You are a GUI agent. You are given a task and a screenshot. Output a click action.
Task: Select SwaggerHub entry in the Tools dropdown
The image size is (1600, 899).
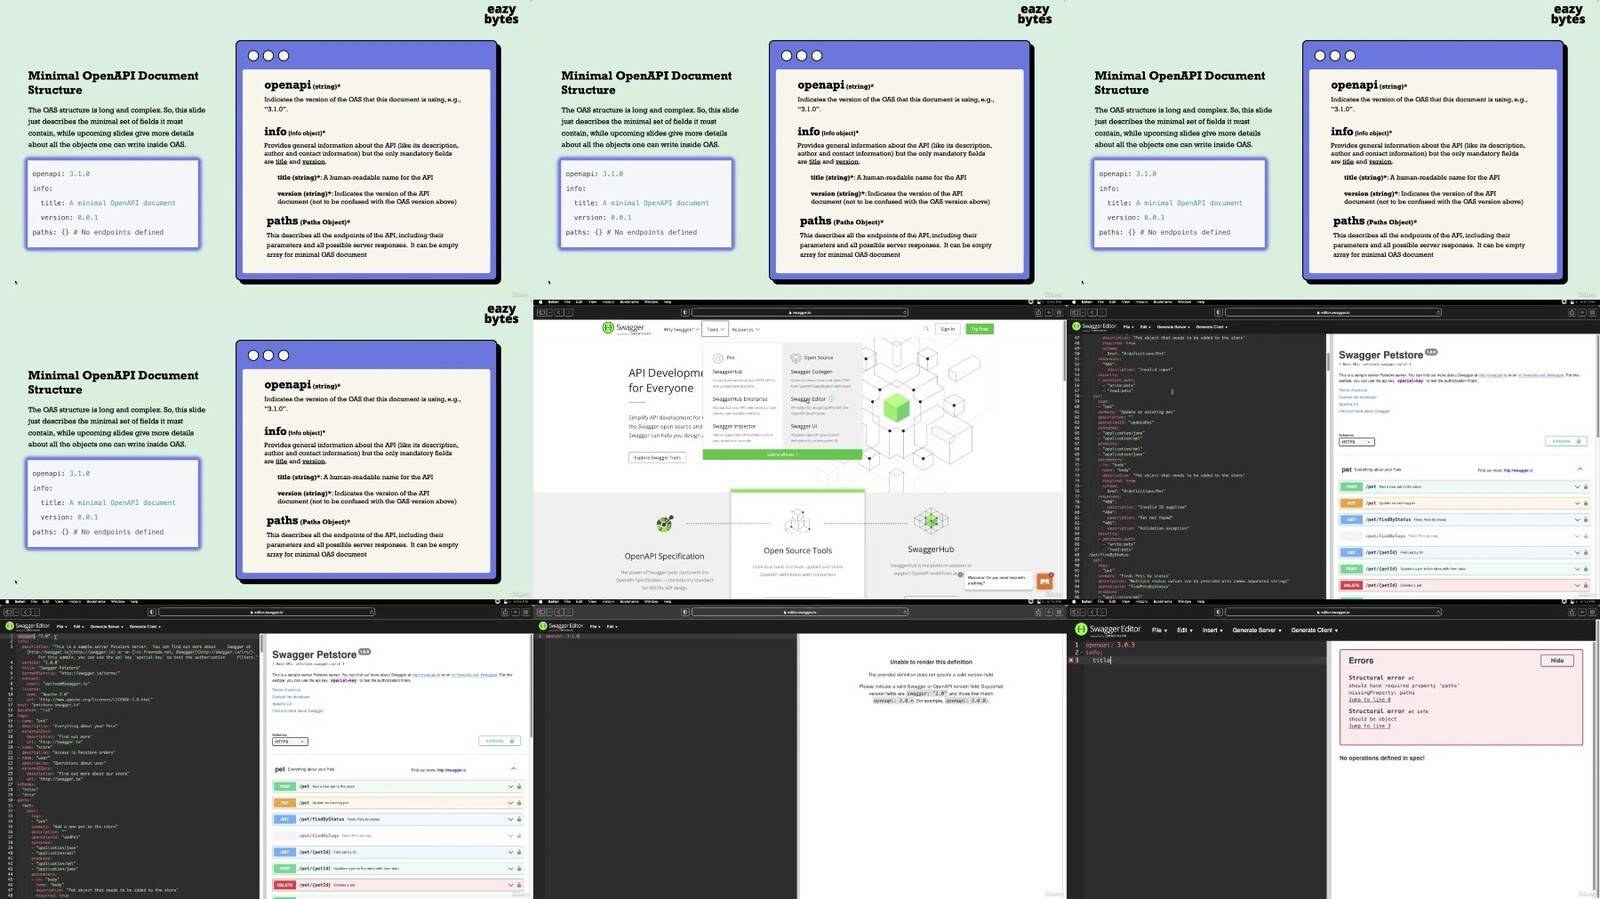[x=727, y=372]
